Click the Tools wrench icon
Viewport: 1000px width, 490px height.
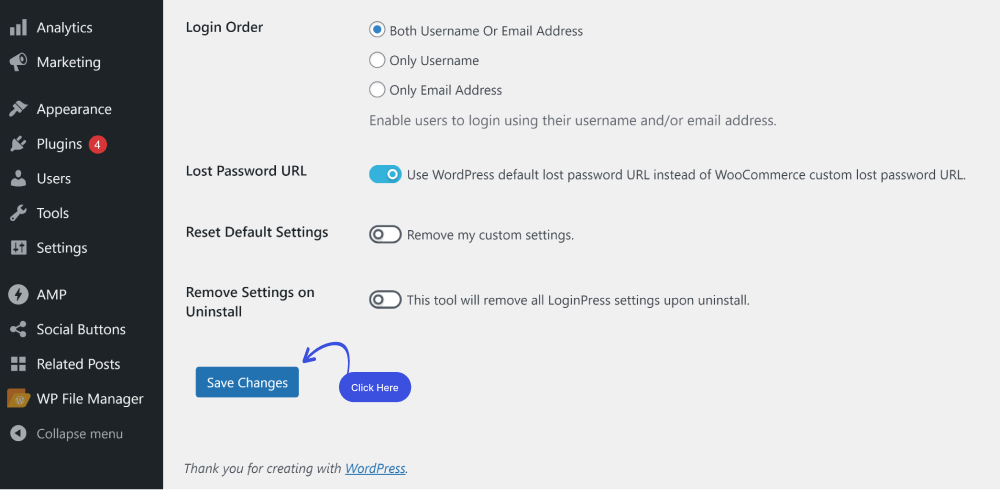click(18, 213)
